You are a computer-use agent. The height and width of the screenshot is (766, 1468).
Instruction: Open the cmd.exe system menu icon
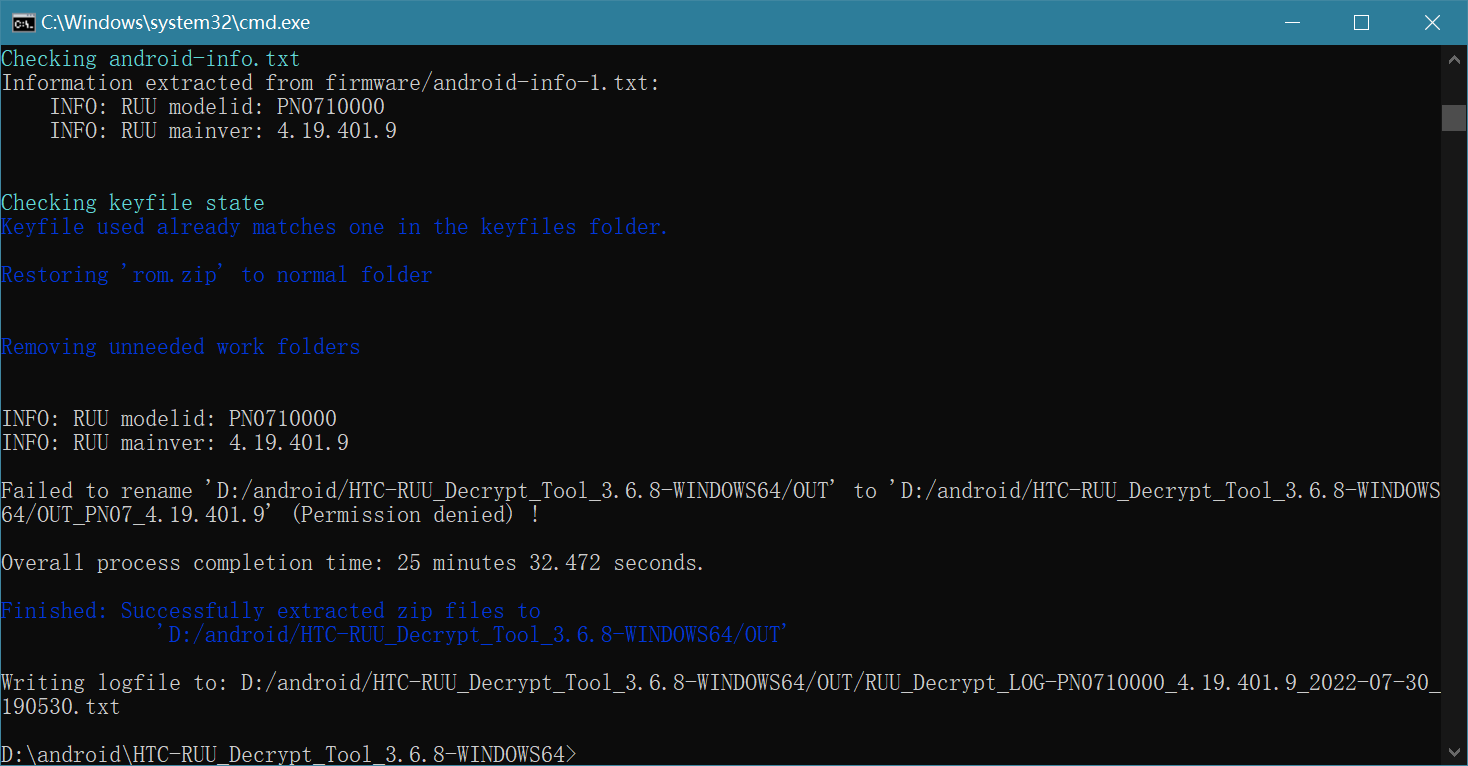22,22
